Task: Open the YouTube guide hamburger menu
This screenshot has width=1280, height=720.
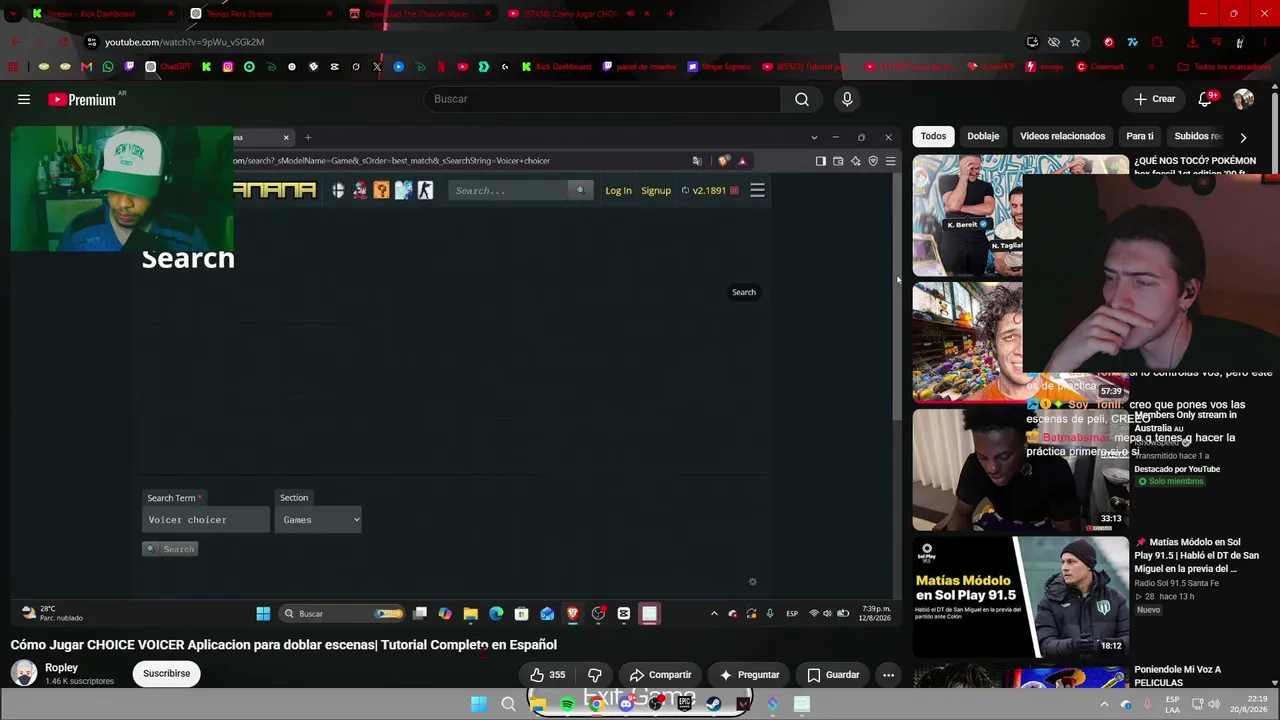Action: click(x=24, y=99)
